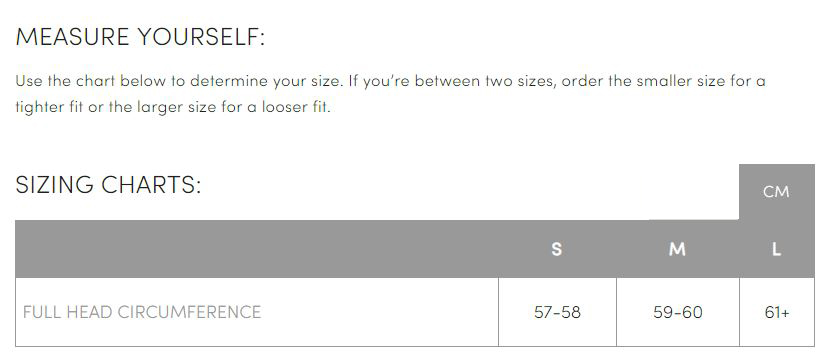Select the 61+ measurement cell

[777, 312]
